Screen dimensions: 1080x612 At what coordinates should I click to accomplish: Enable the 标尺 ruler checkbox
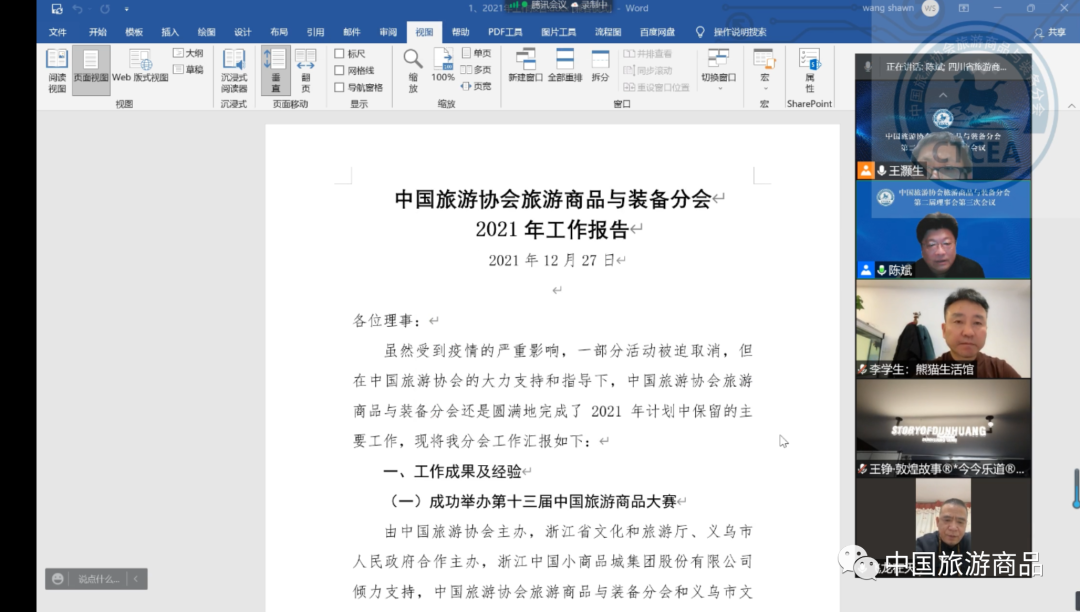click(x=339, y=54)
